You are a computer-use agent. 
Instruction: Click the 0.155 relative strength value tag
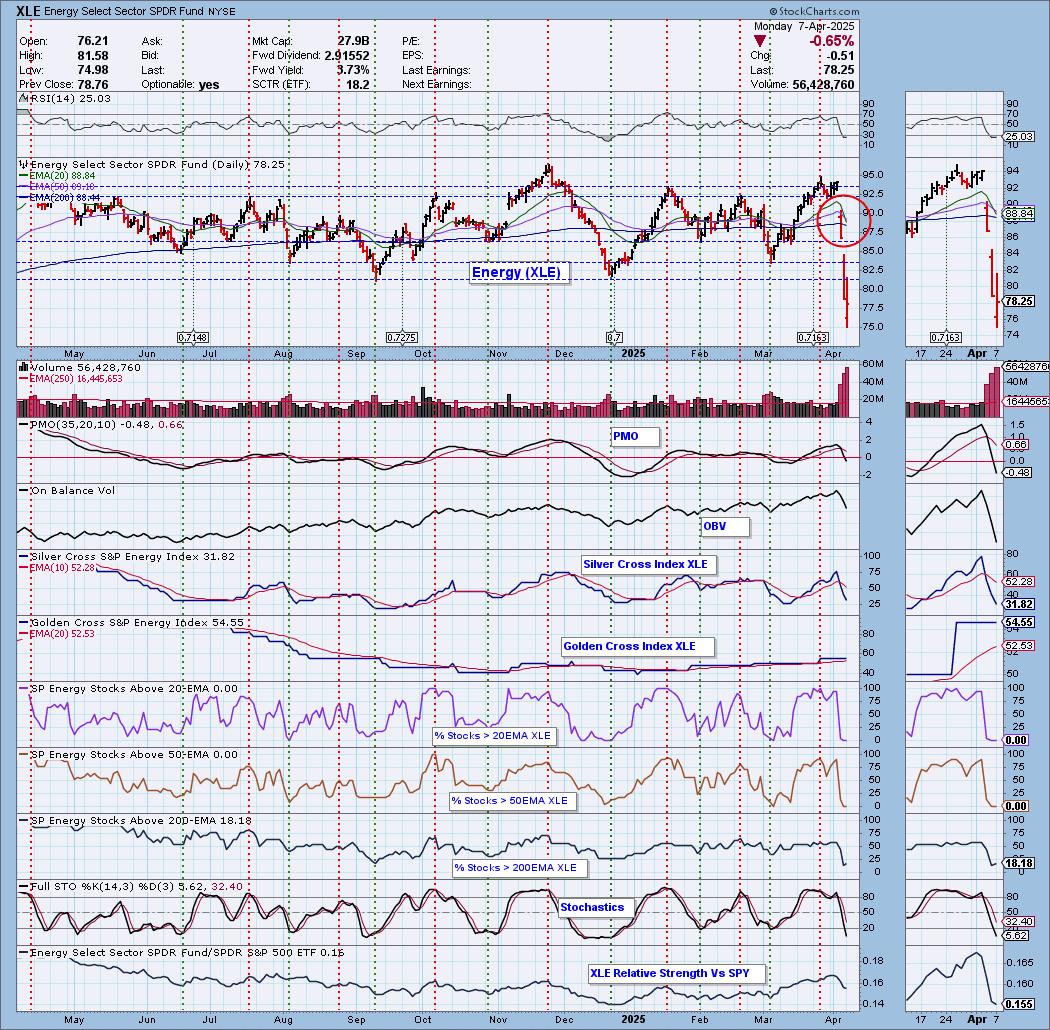click(x=1019, y=1005)
